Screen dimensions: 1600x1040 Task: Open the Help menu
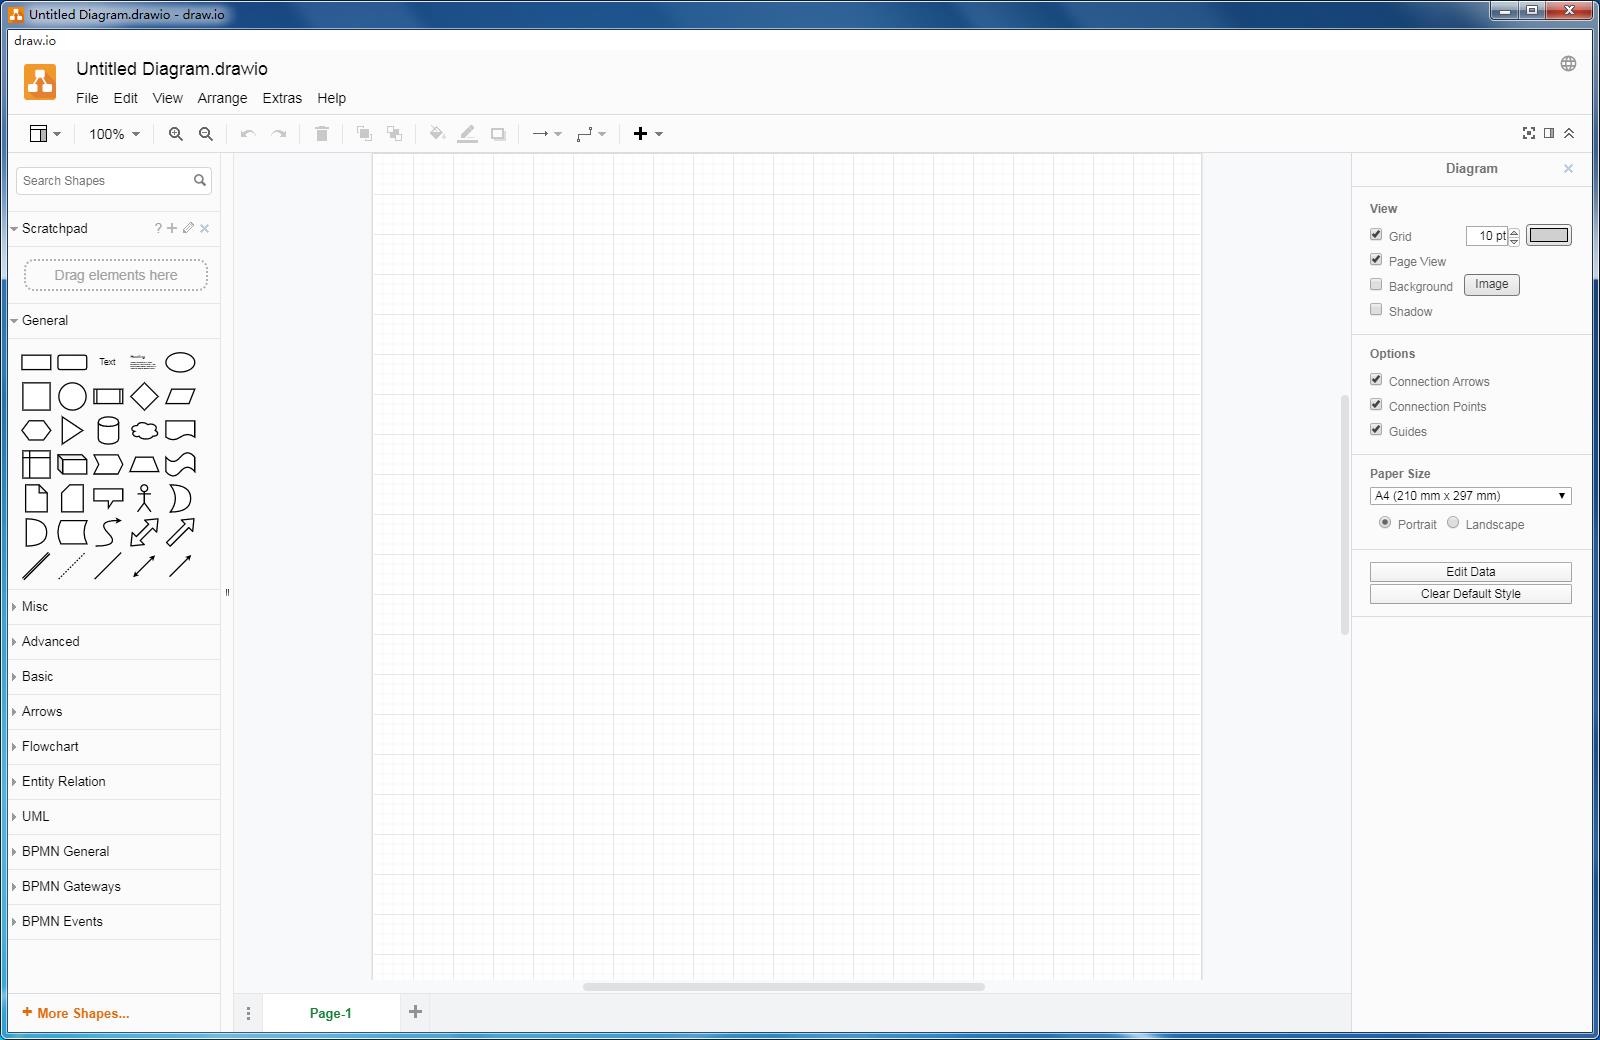331,98
